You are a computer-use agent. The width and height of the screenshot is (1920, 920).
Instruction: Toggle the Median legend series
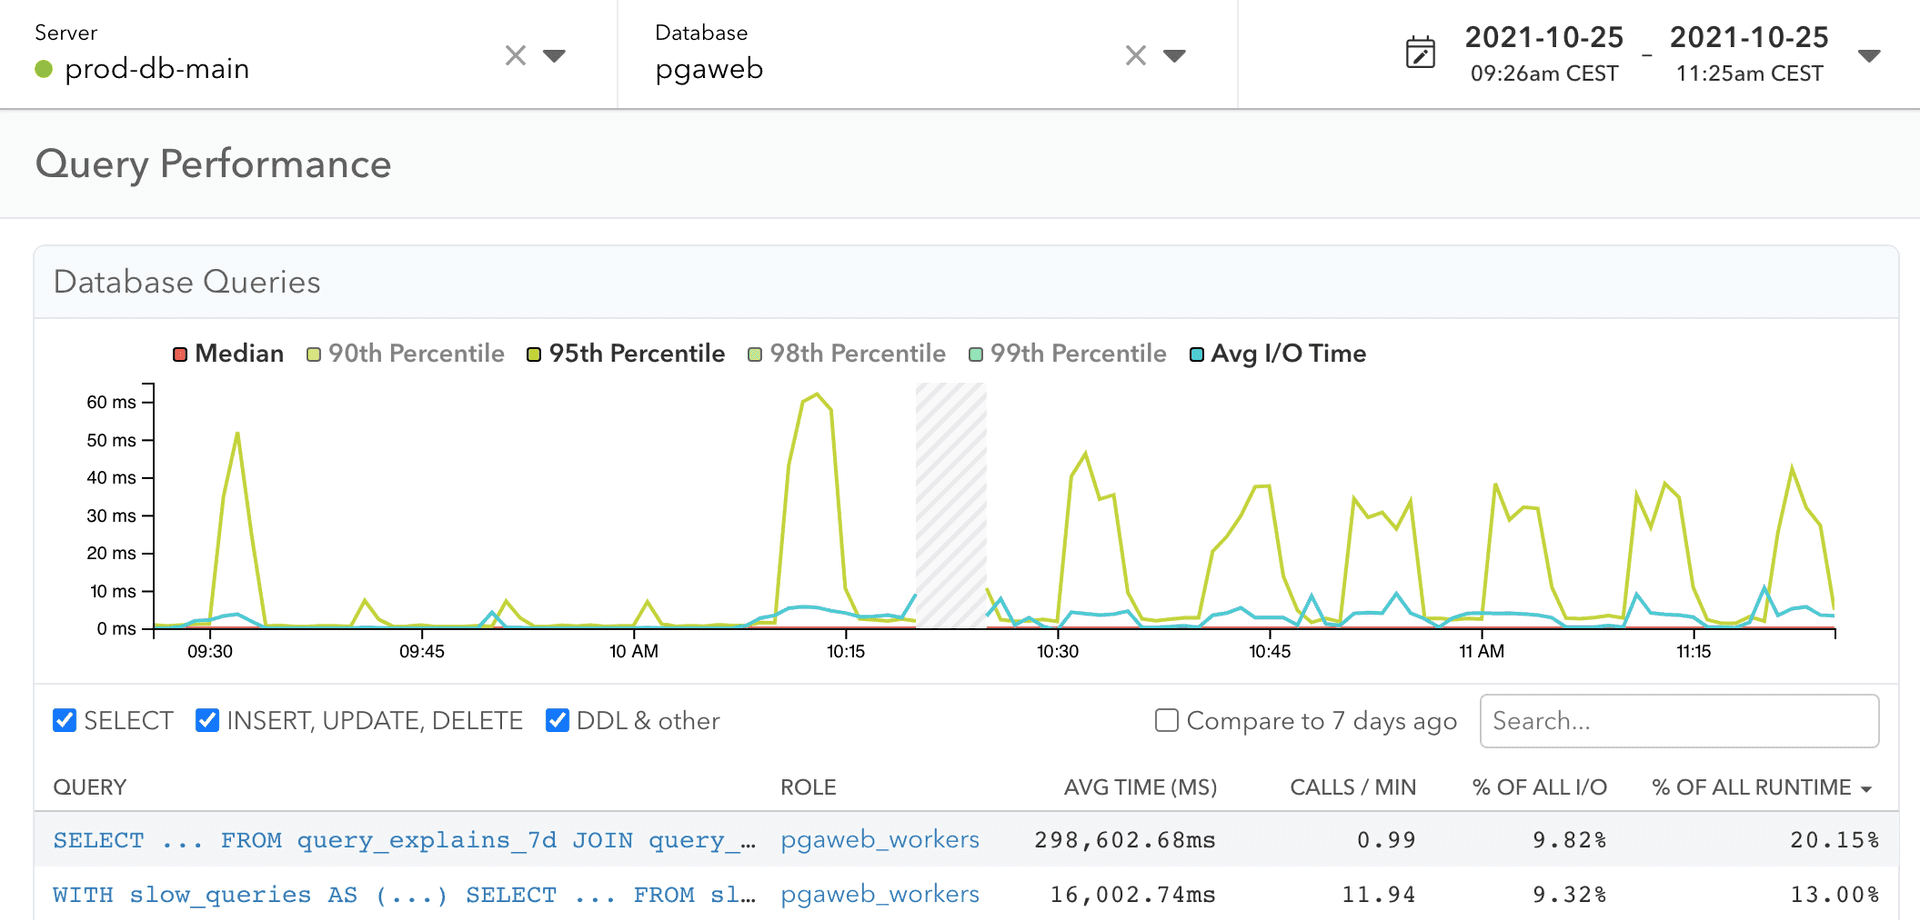click(x=228, y=354)
